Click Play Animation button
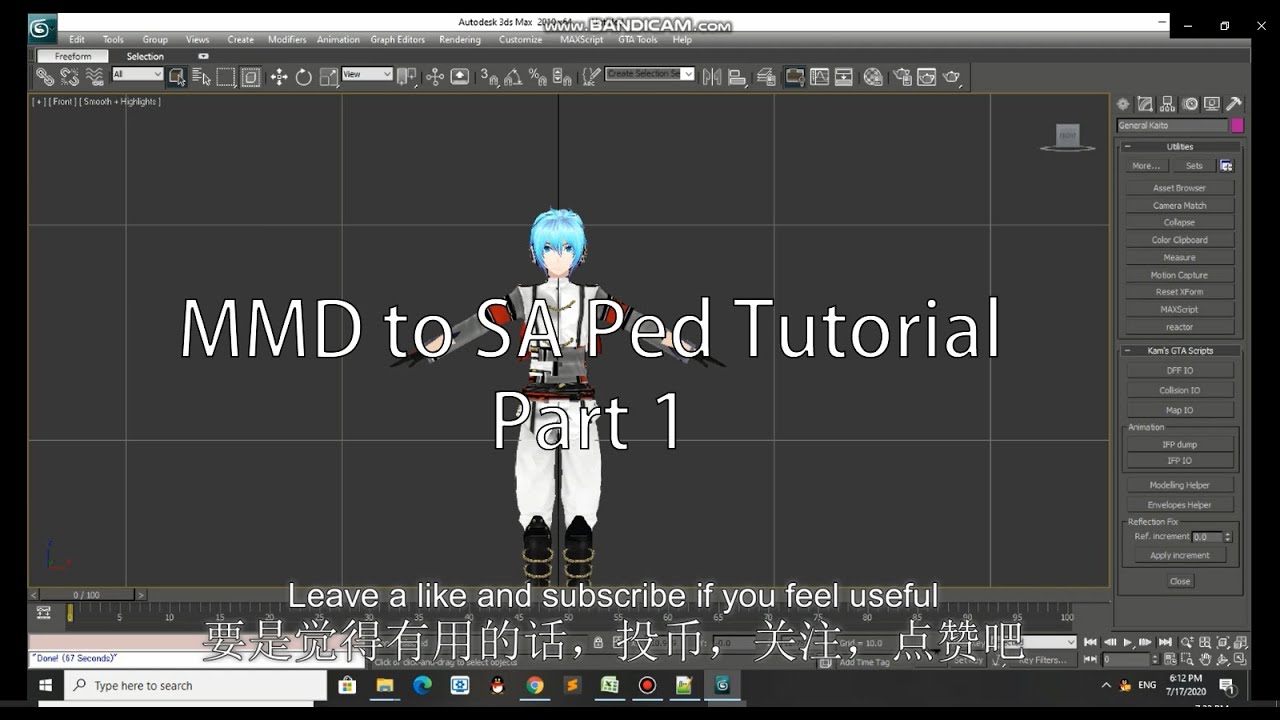Screen dimensions: 1280x720 [1128, 642]
